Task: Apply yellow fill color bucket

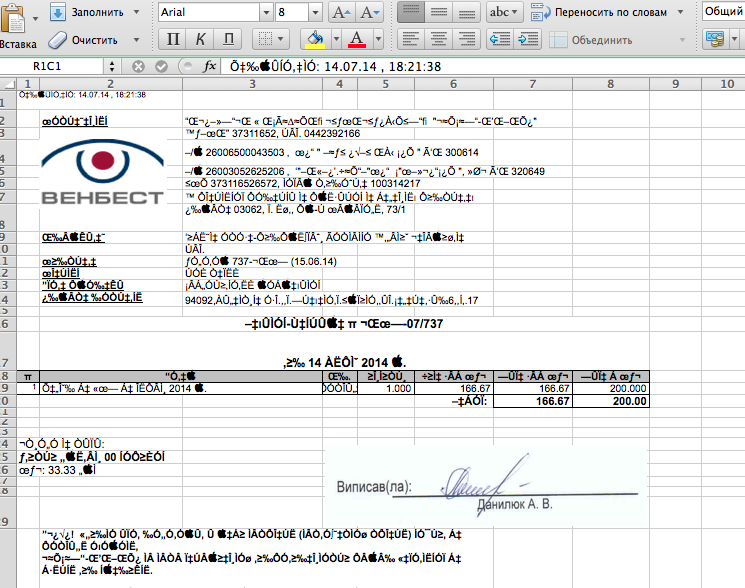Action: click(x=315, y=39)
